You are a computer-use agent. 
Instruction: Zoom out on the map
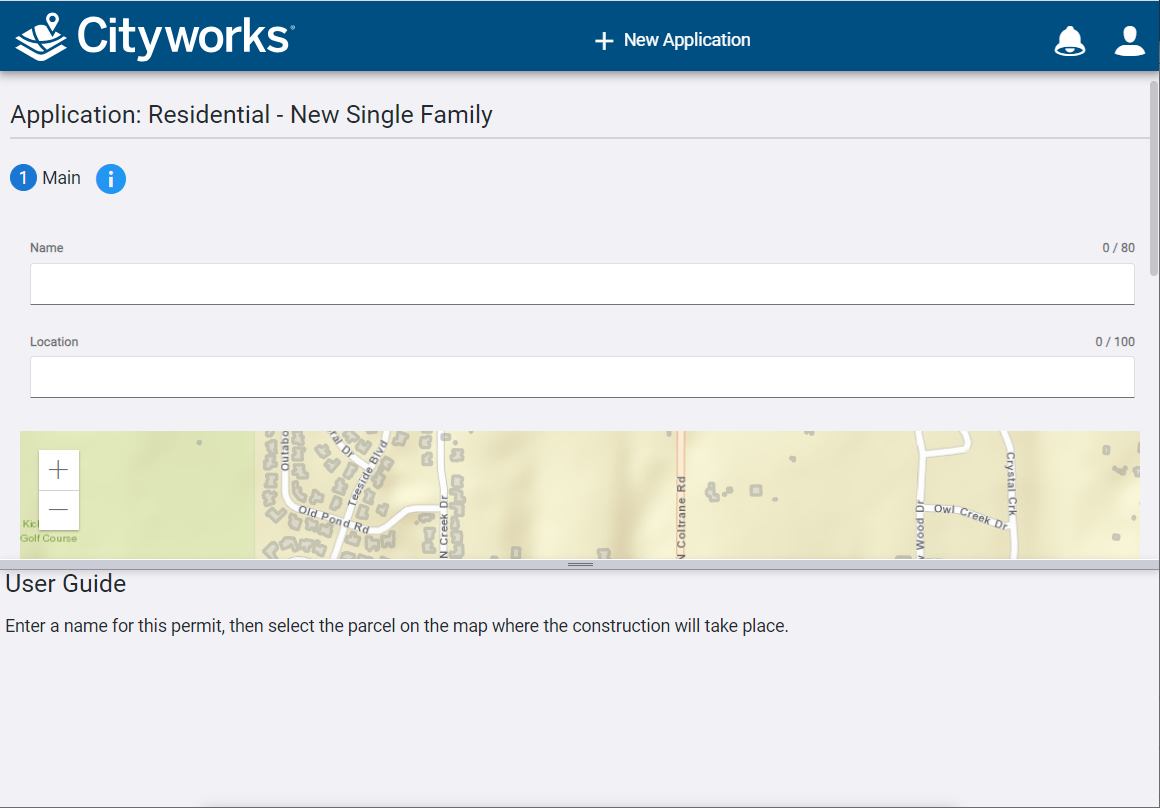click(x=58, y=510)
